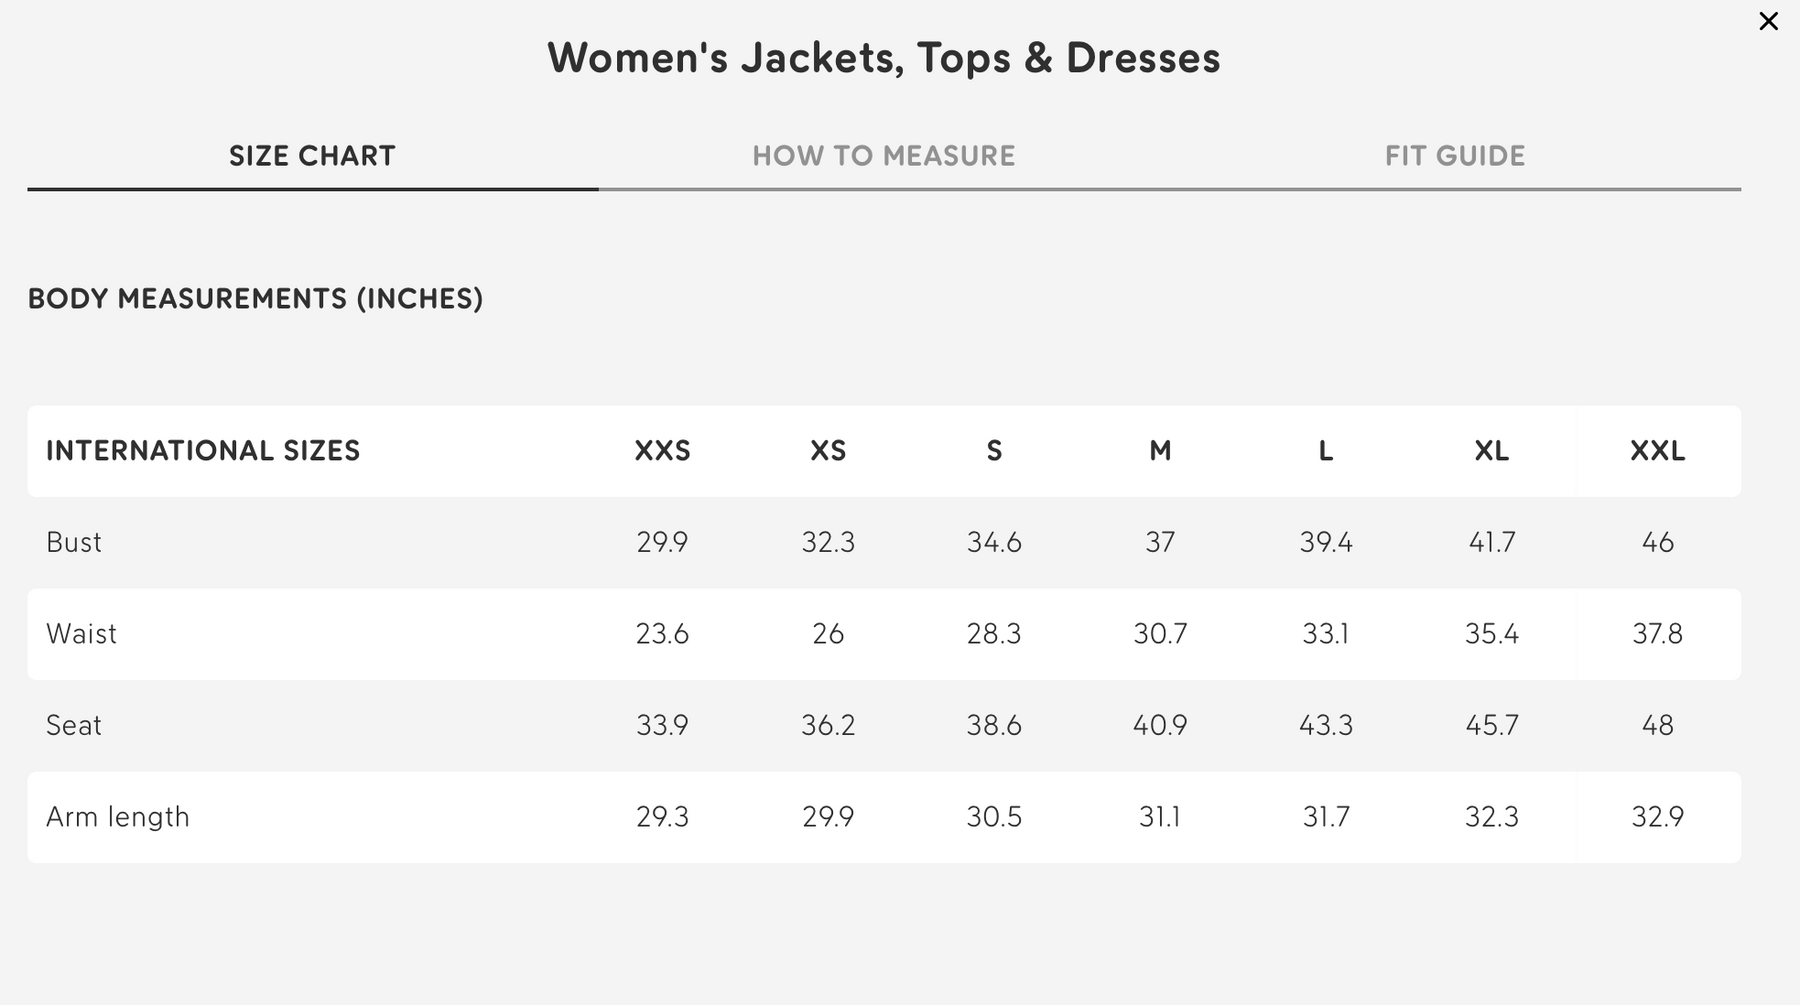1800x1005 pixels.
Task: Click the Arm length row label
Action: point(117,817)
